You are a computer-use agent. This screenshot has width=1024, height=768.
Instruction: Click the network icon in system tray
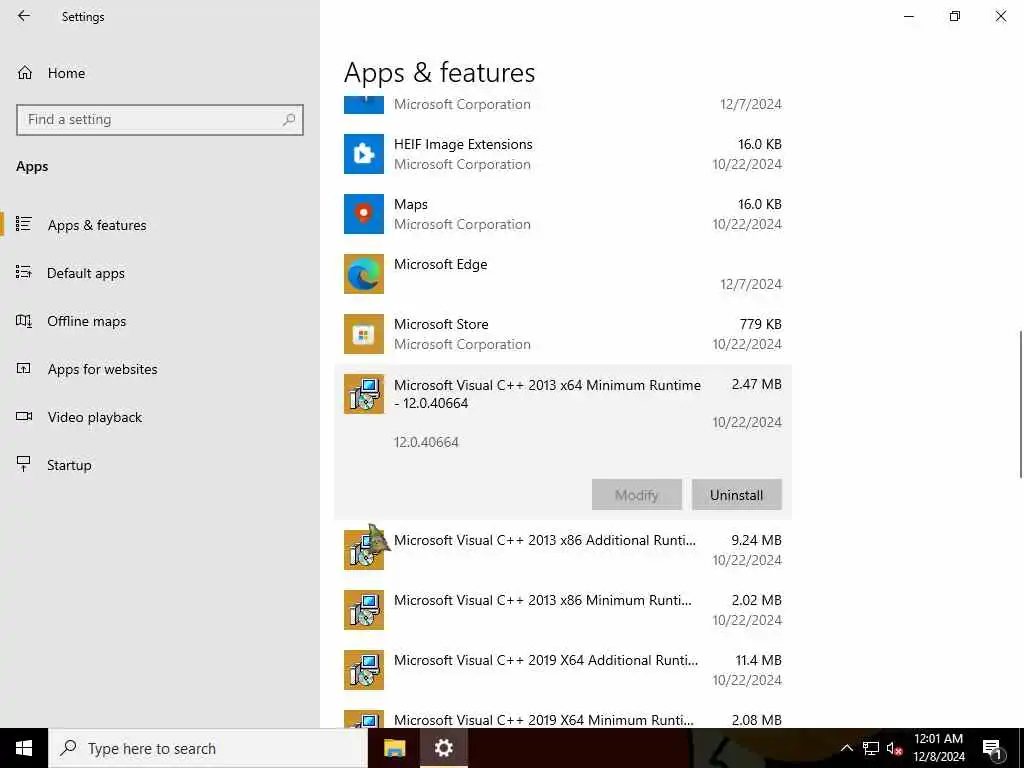coord(871,748)
